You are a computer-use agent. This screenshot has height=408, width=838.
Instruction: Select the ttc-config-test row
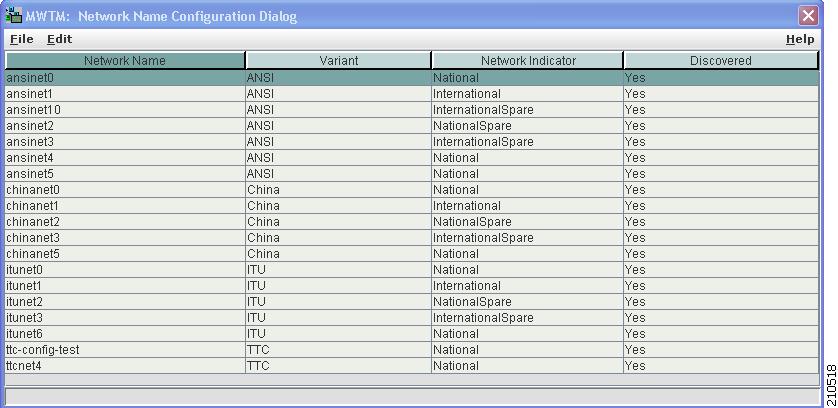point(412,350)
